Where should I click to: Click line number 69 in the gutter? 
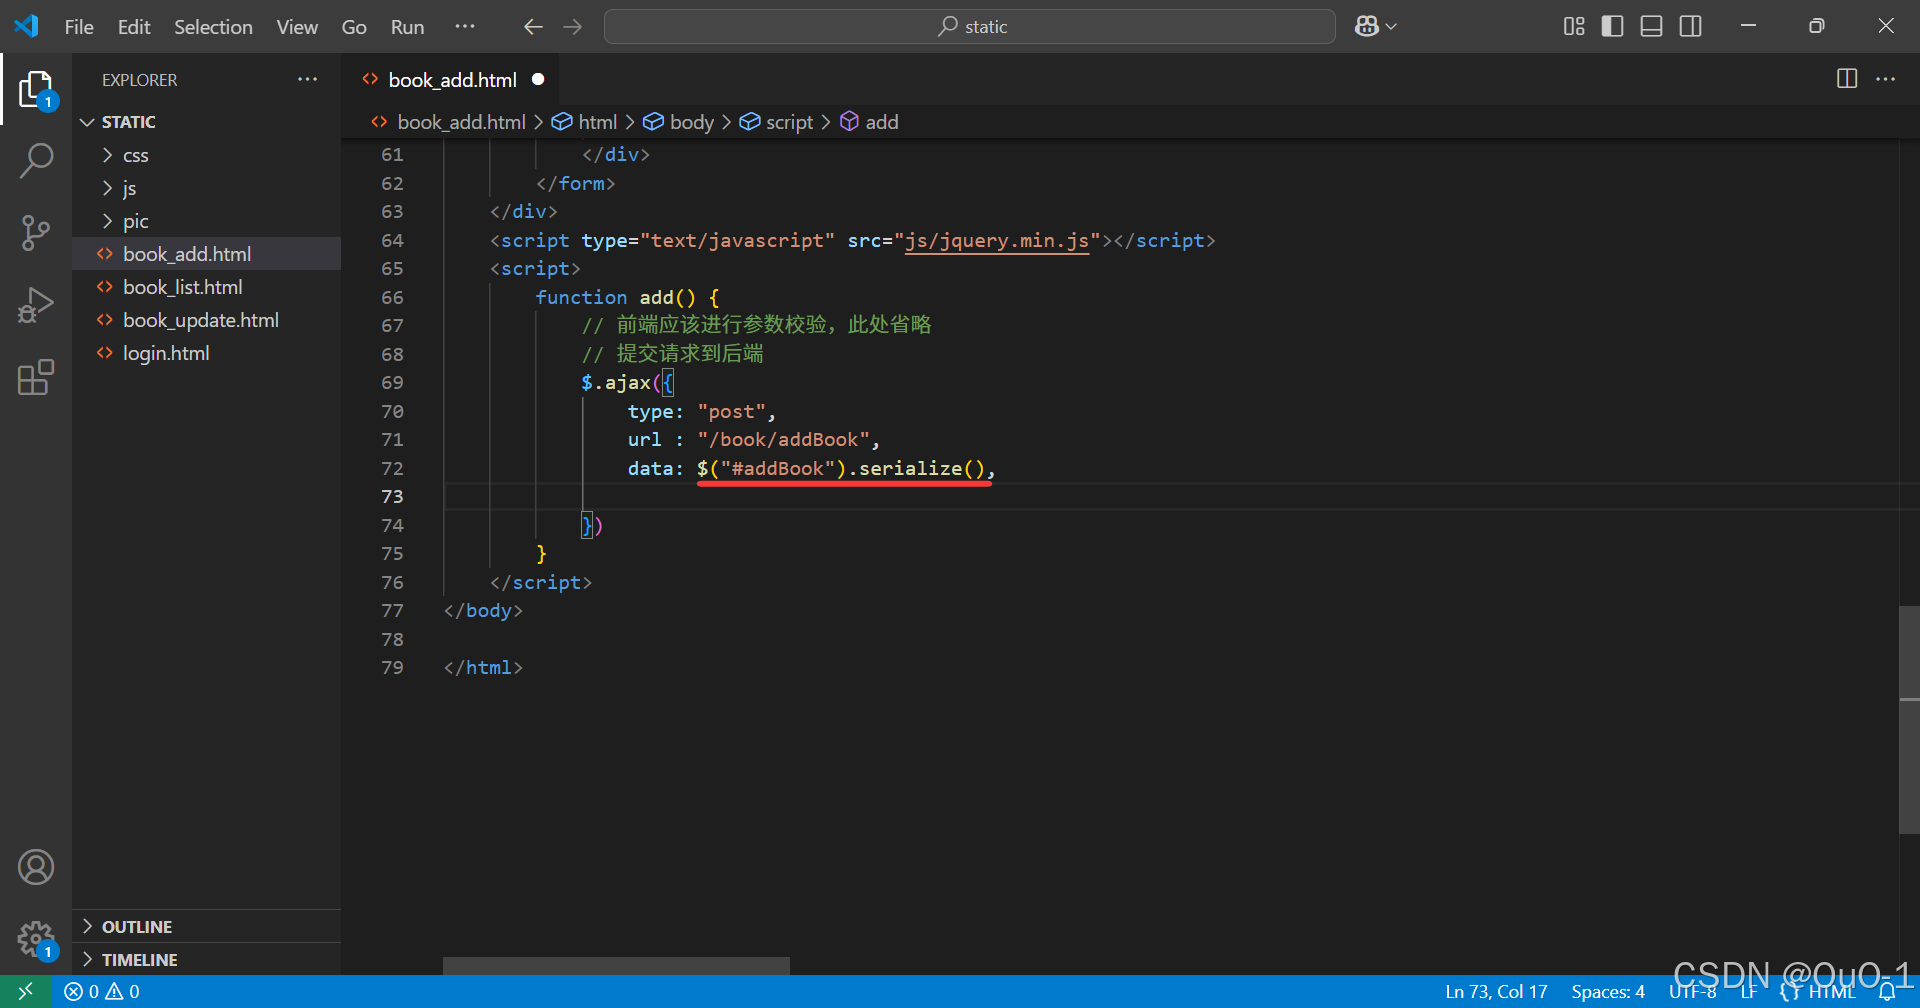pyautogui.click(x=392, y=383)
